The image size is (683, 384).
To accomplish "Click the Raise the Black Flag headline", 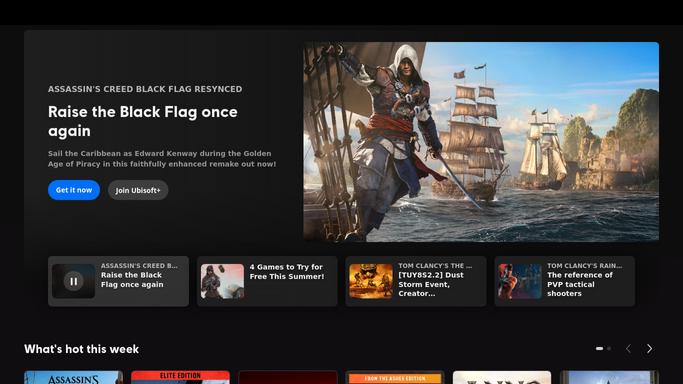I will click(143, 121).
